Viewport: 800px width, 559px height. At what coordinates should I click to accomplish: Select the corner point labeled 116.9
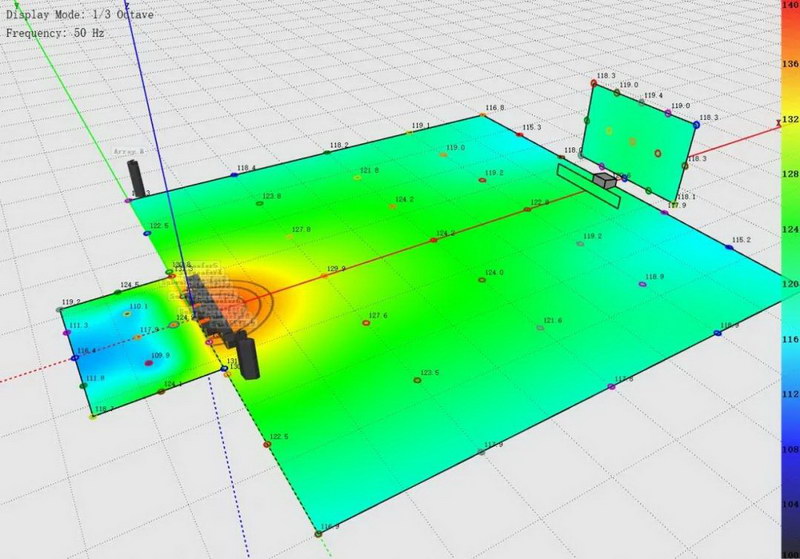click(x=319, y=534)
